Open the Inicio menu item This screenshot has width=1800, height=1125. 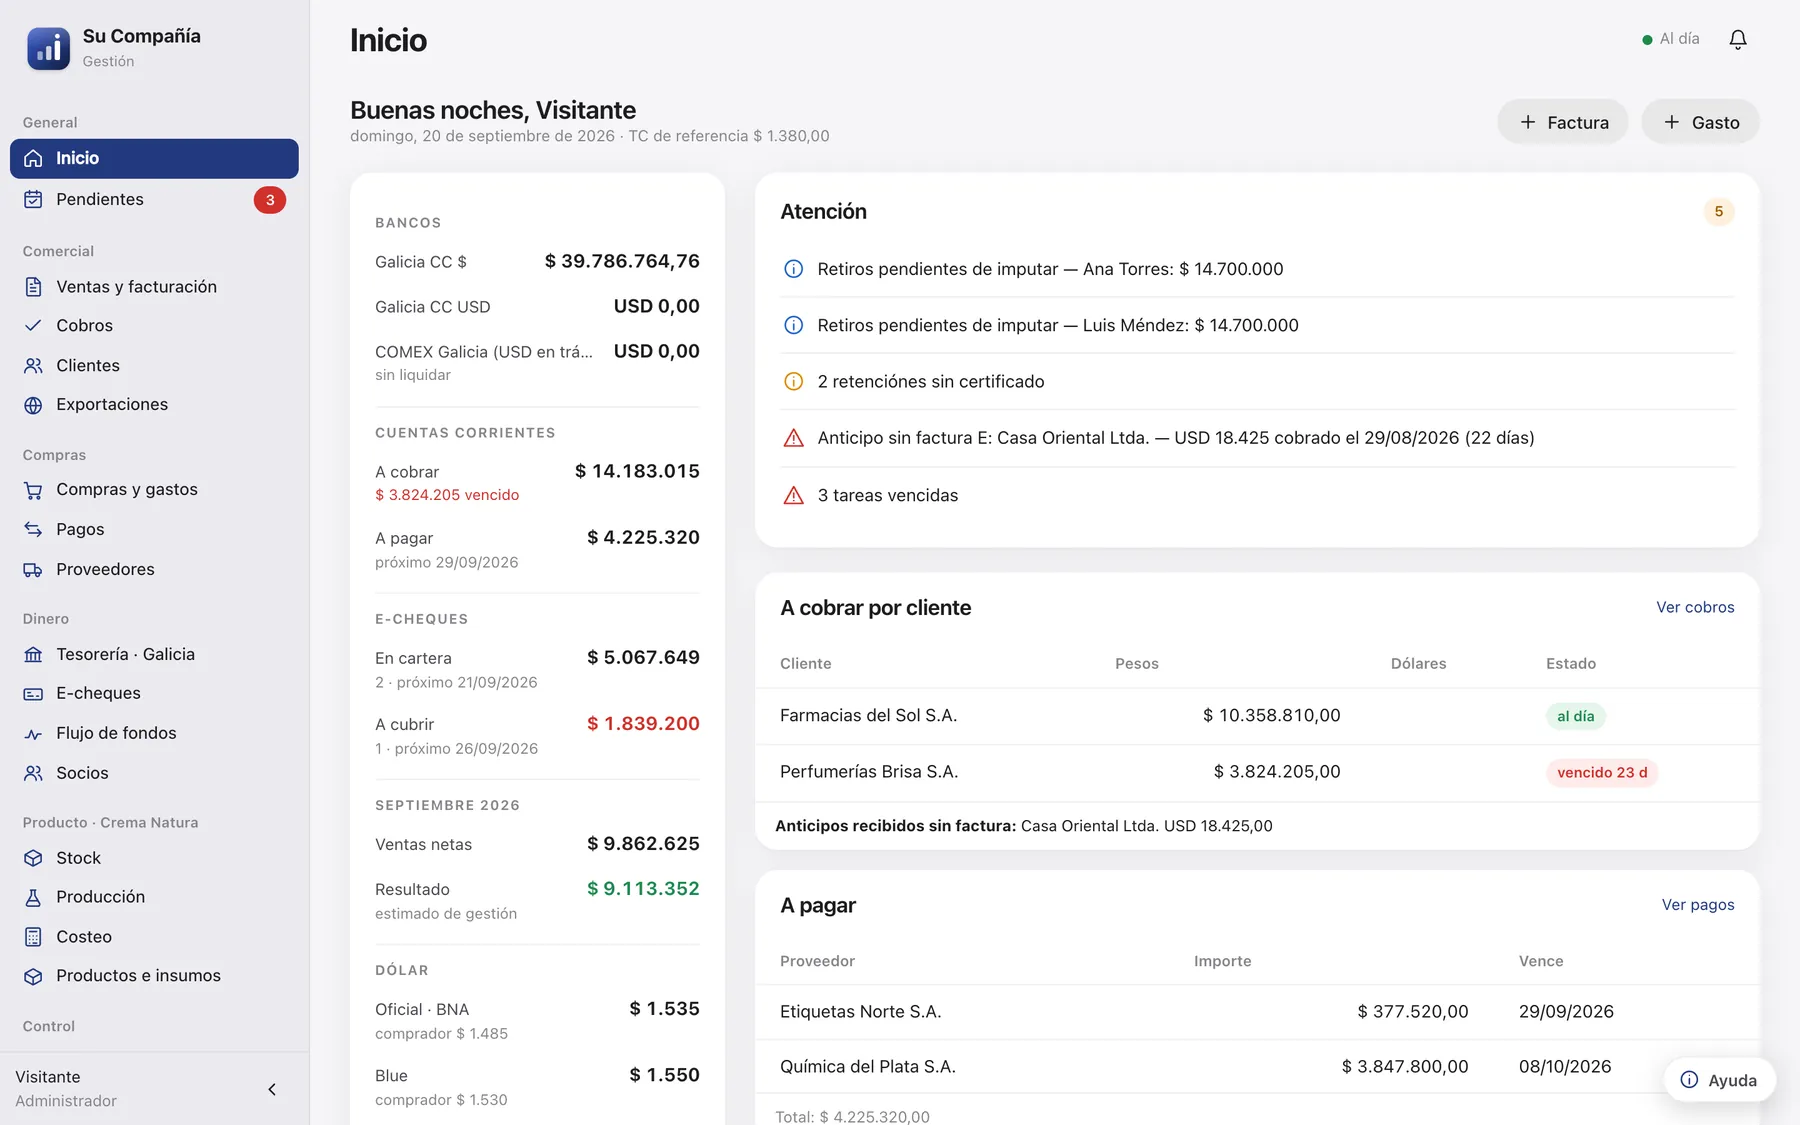(x=154, y=158)
